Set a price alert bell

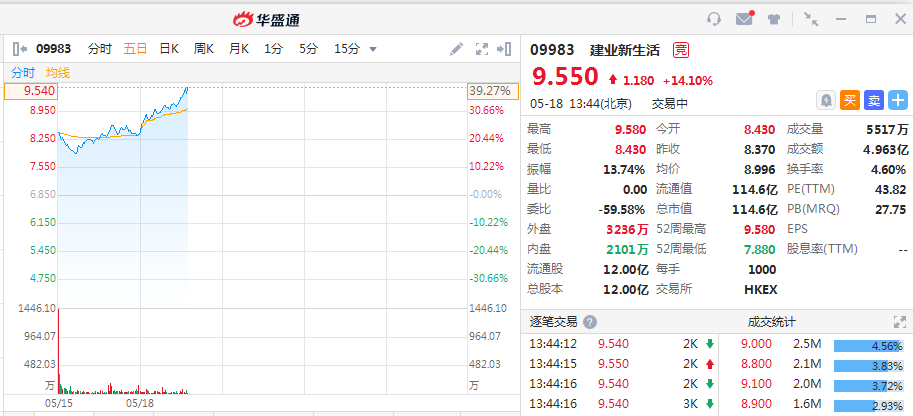(x=825, y=100)
